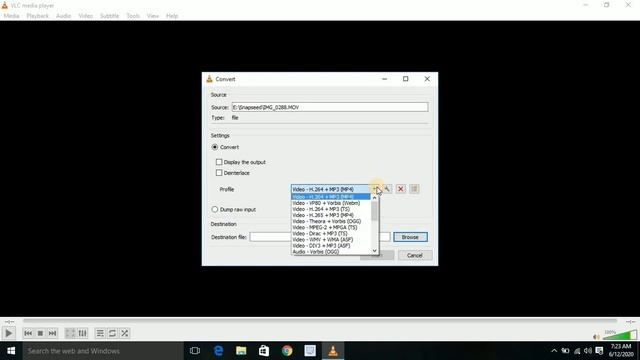Click the playback seek bar
The image size is (640, 360).
(x=320, y=322)
